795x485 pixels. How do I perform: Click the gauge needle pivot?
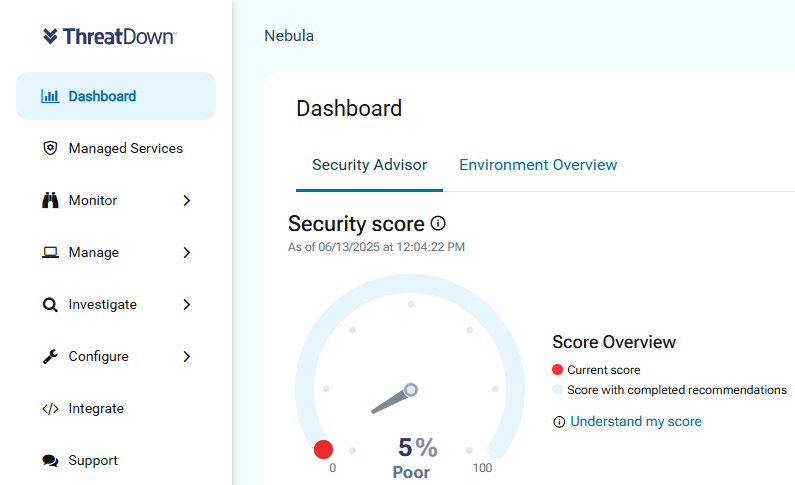[411, 390]
